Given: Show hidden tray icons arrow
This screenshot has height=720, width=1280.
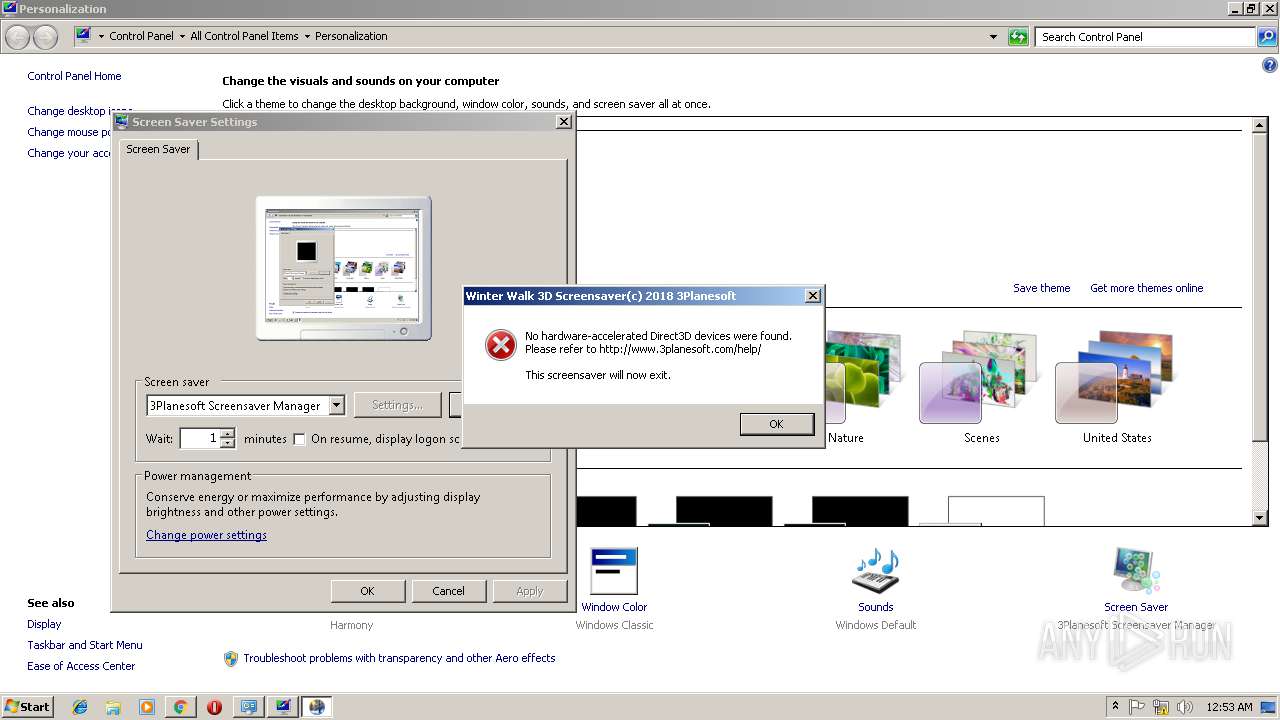Looking at the screenshot, I should click(1115, 706).
